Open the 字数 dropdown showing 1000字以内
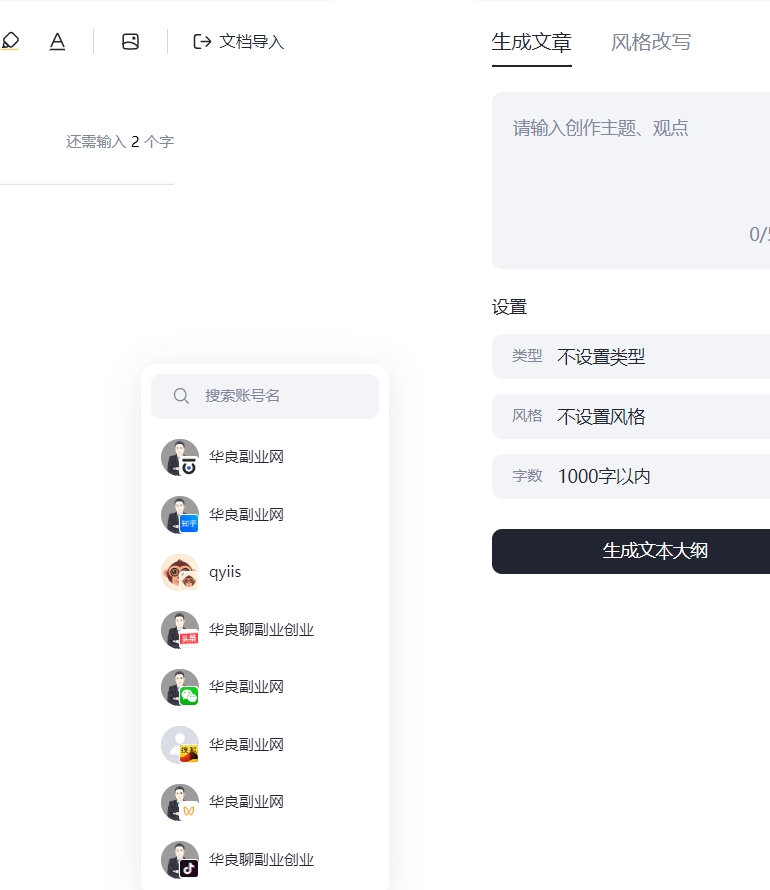The width and height of the screenshot is (770, 890). click(631, 476)
